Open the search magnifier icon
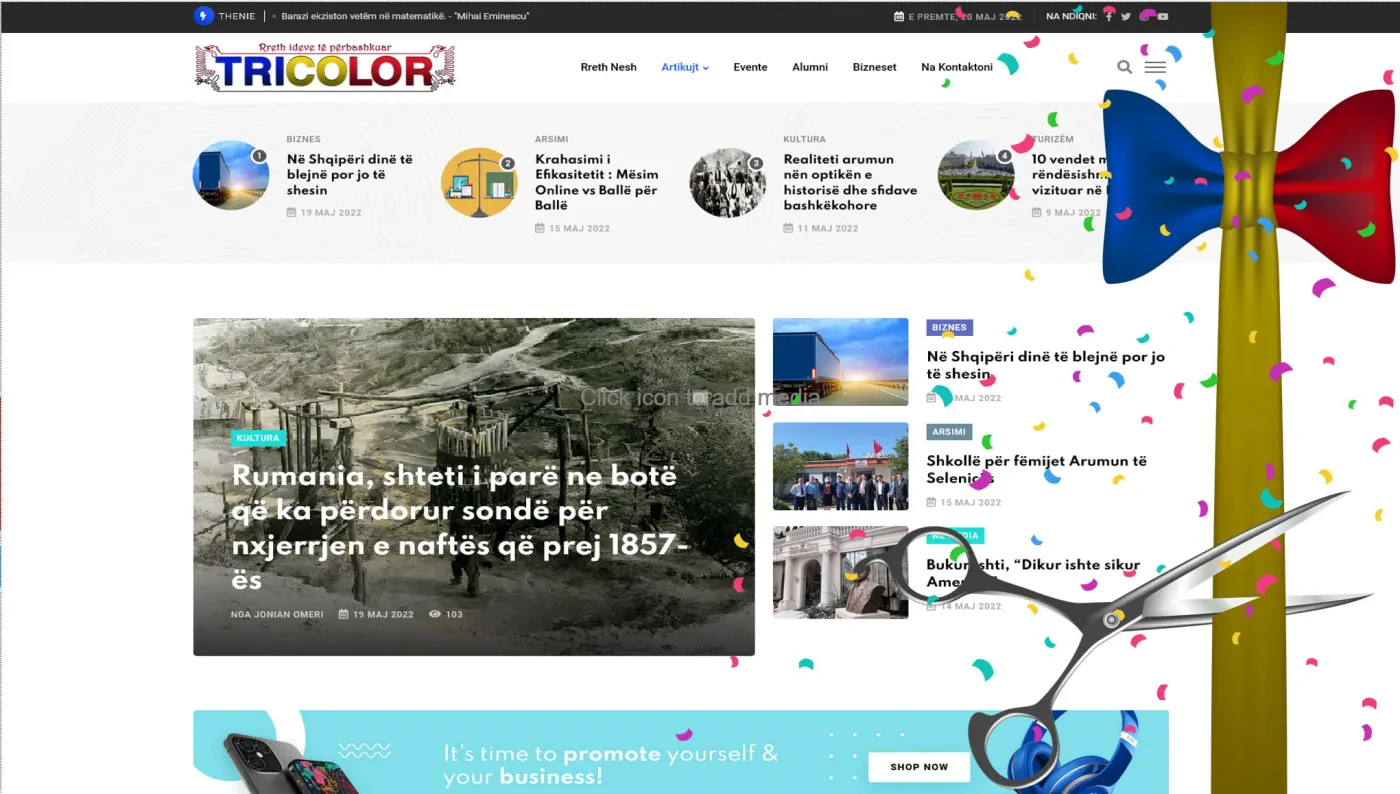This screenshot has width=1400, height=794. pos(1125,67)
